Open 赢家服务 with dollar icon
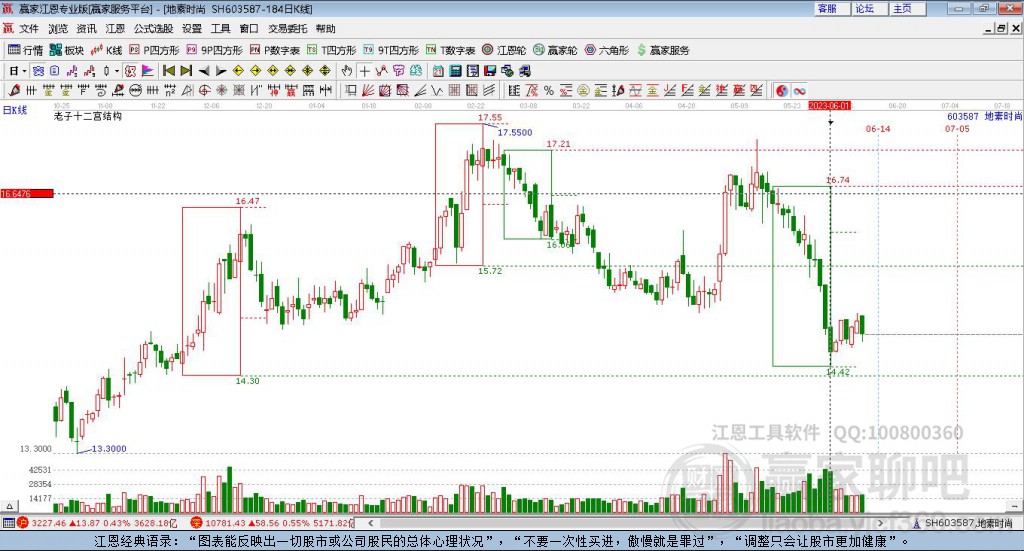The image size is (1024, 551). click(663, 50)
